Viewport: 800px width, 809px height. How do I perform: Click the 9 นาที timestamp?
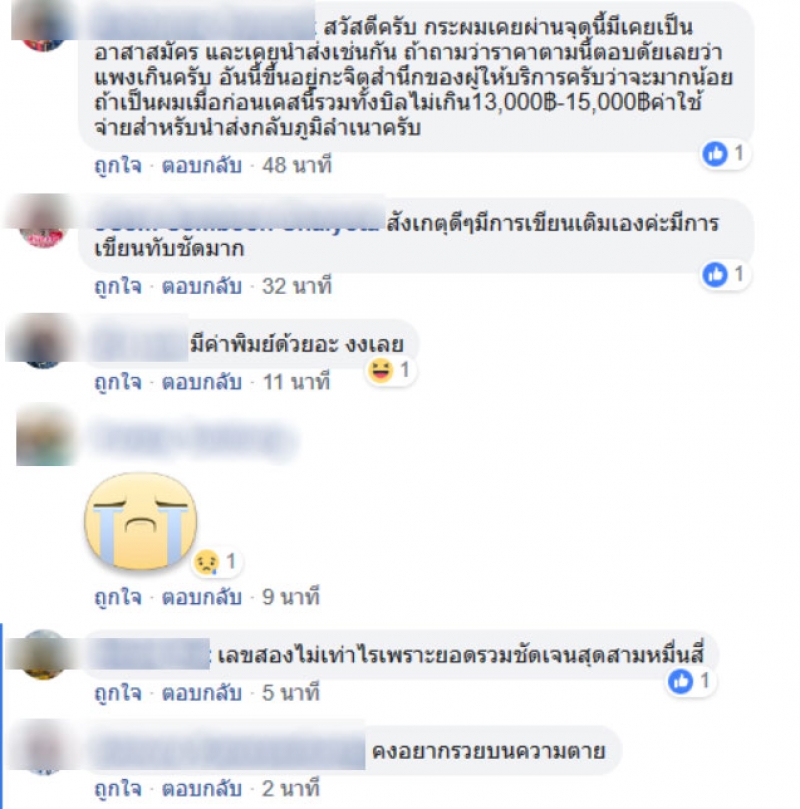pos(291,597)
